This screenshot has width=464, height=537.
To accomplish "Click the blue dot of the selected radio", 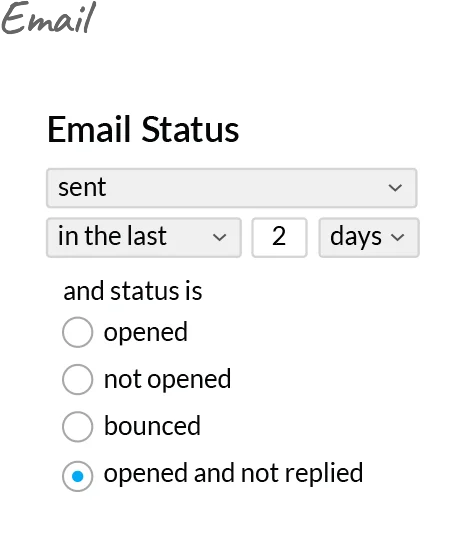I will point(78,476).
